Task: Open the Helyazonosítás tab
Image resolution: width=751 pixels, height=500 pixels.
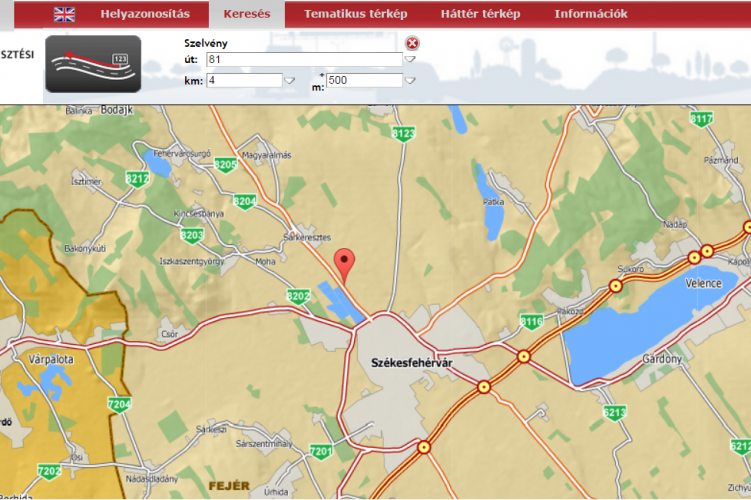Action: (144, 14)
